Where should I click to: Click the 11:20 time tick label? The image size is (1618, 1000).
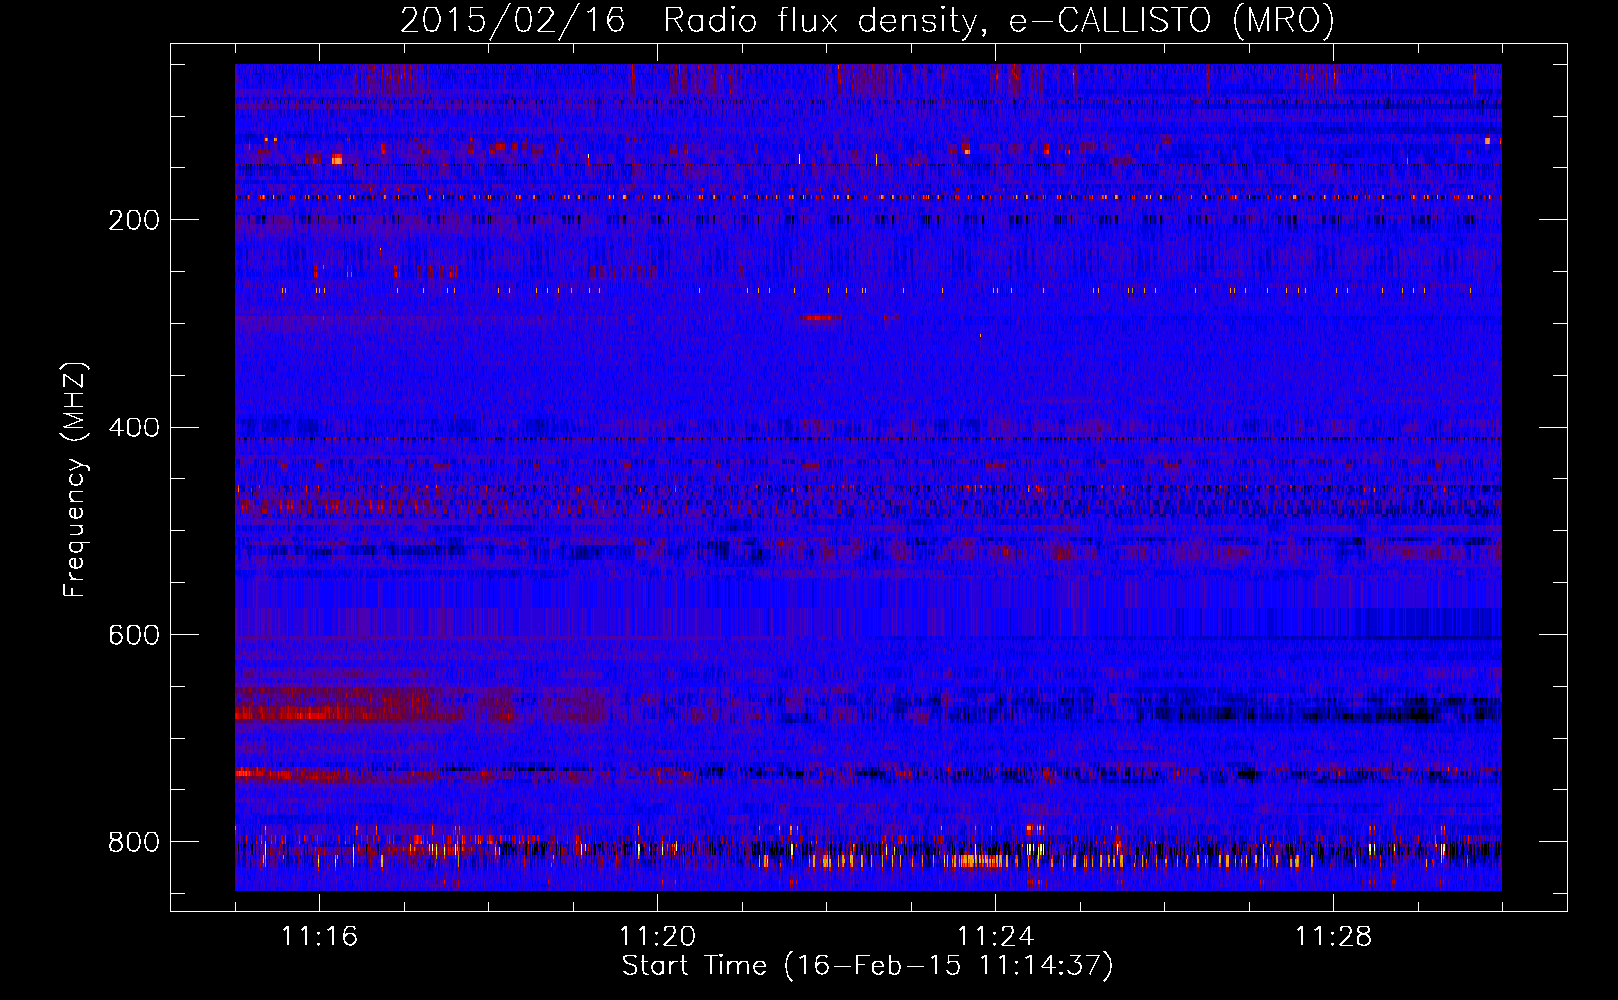(657, 936)
